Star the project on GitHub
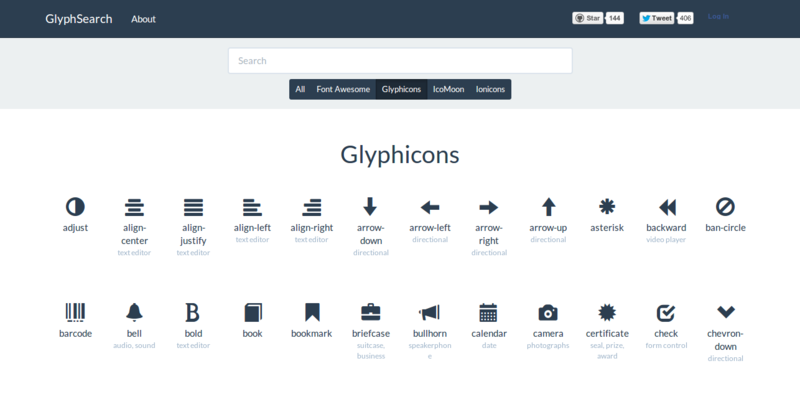Image resolution: width=800 pixels, height=399 pixels. click(588, 18)
